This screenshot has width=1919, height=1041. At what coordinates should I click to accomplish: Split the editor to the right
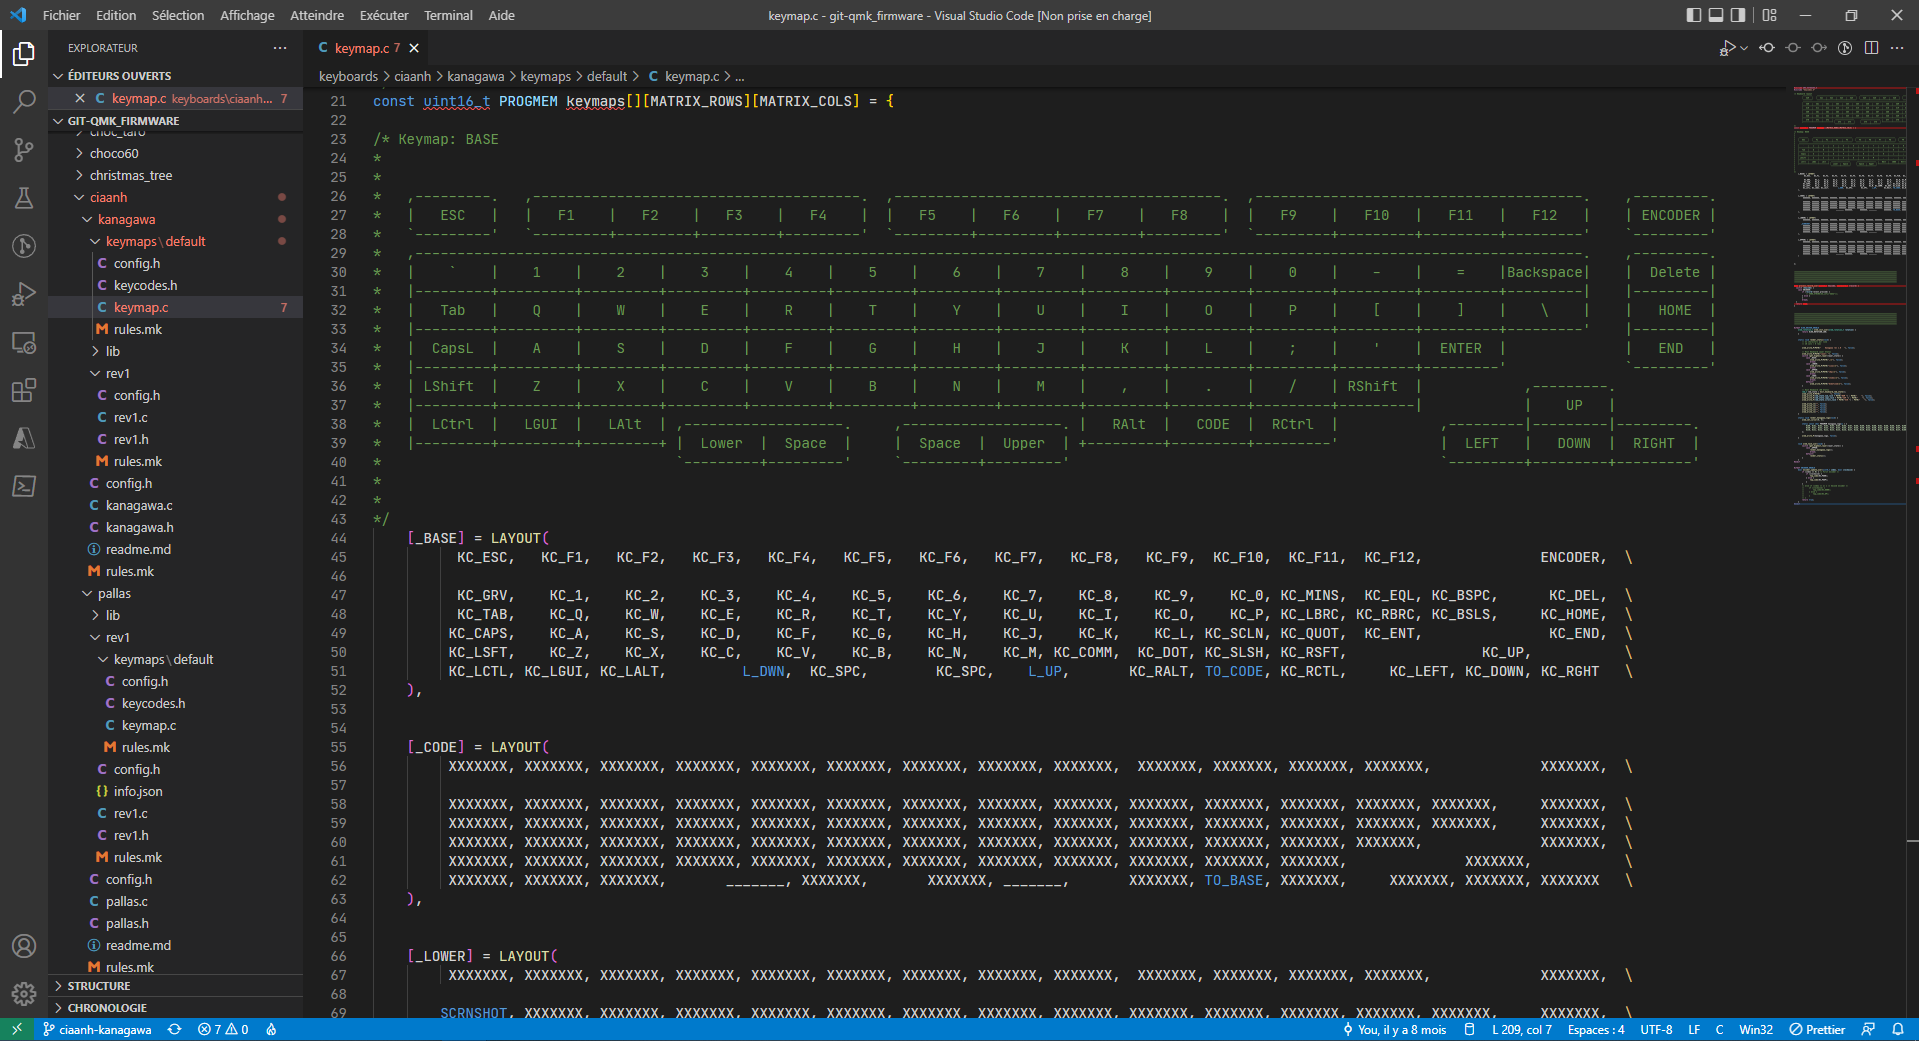coord(1871,48)
